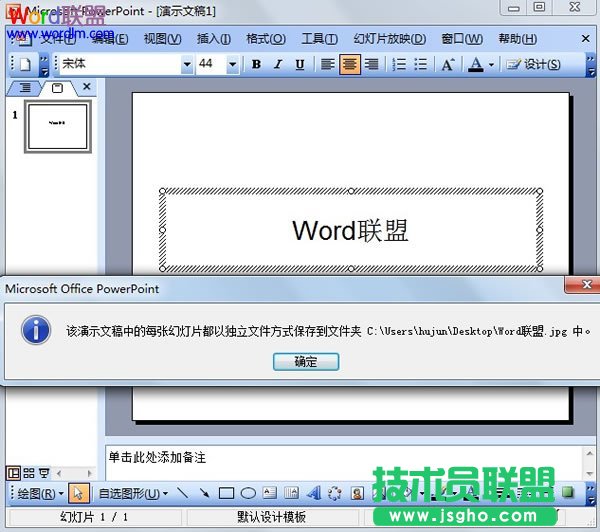Open standard toolbar options beside New icon
This screenshot has width=600, height=532.
(x=44, y=65)
